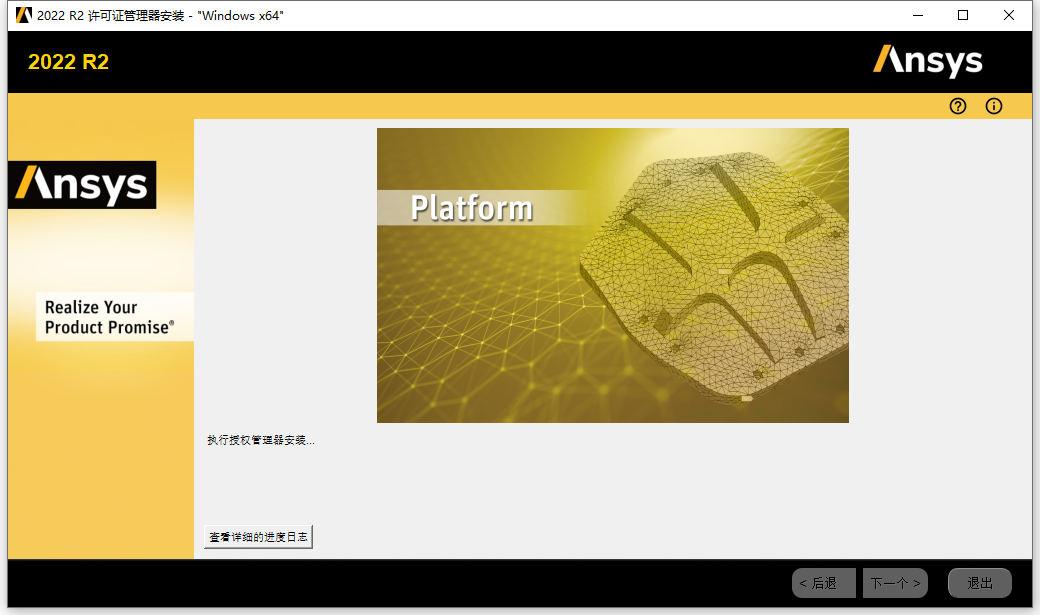1040x615 pixels.
Task: Click the information circle icon
Action: pyautogui.click(x=994, y=106)
